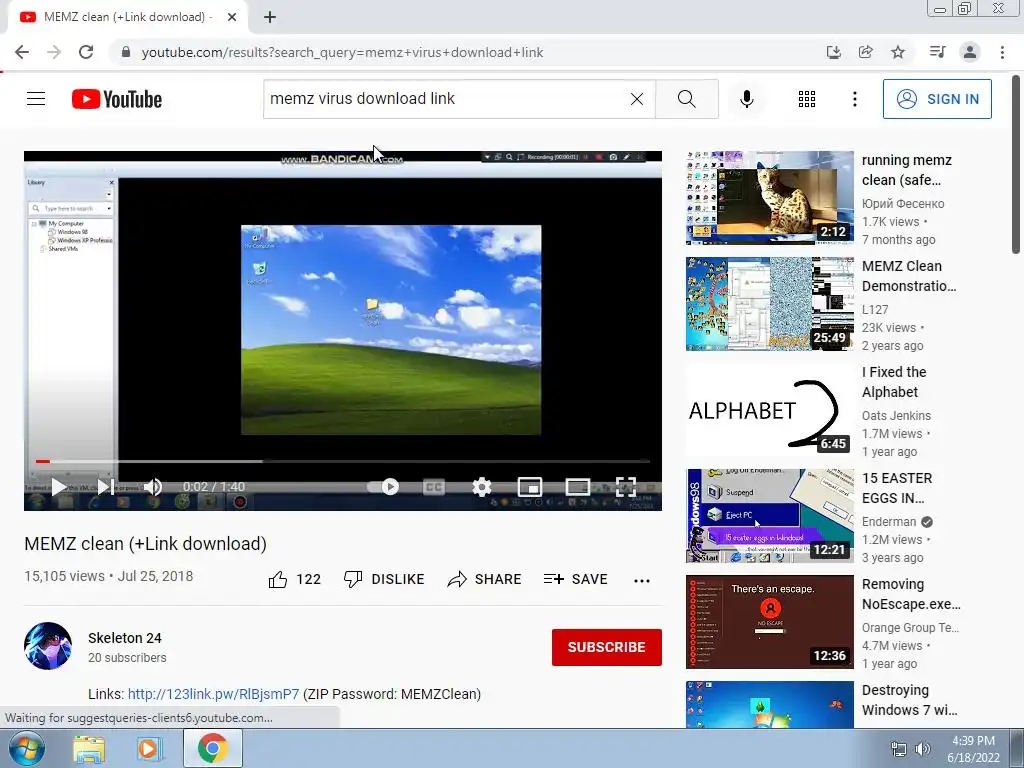Open player settings gear

pos(481,487)
